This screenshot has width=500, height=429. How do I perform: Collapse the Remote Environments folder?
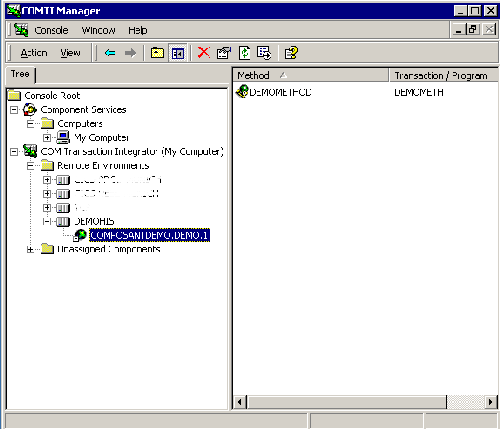(x=30, y=166)
